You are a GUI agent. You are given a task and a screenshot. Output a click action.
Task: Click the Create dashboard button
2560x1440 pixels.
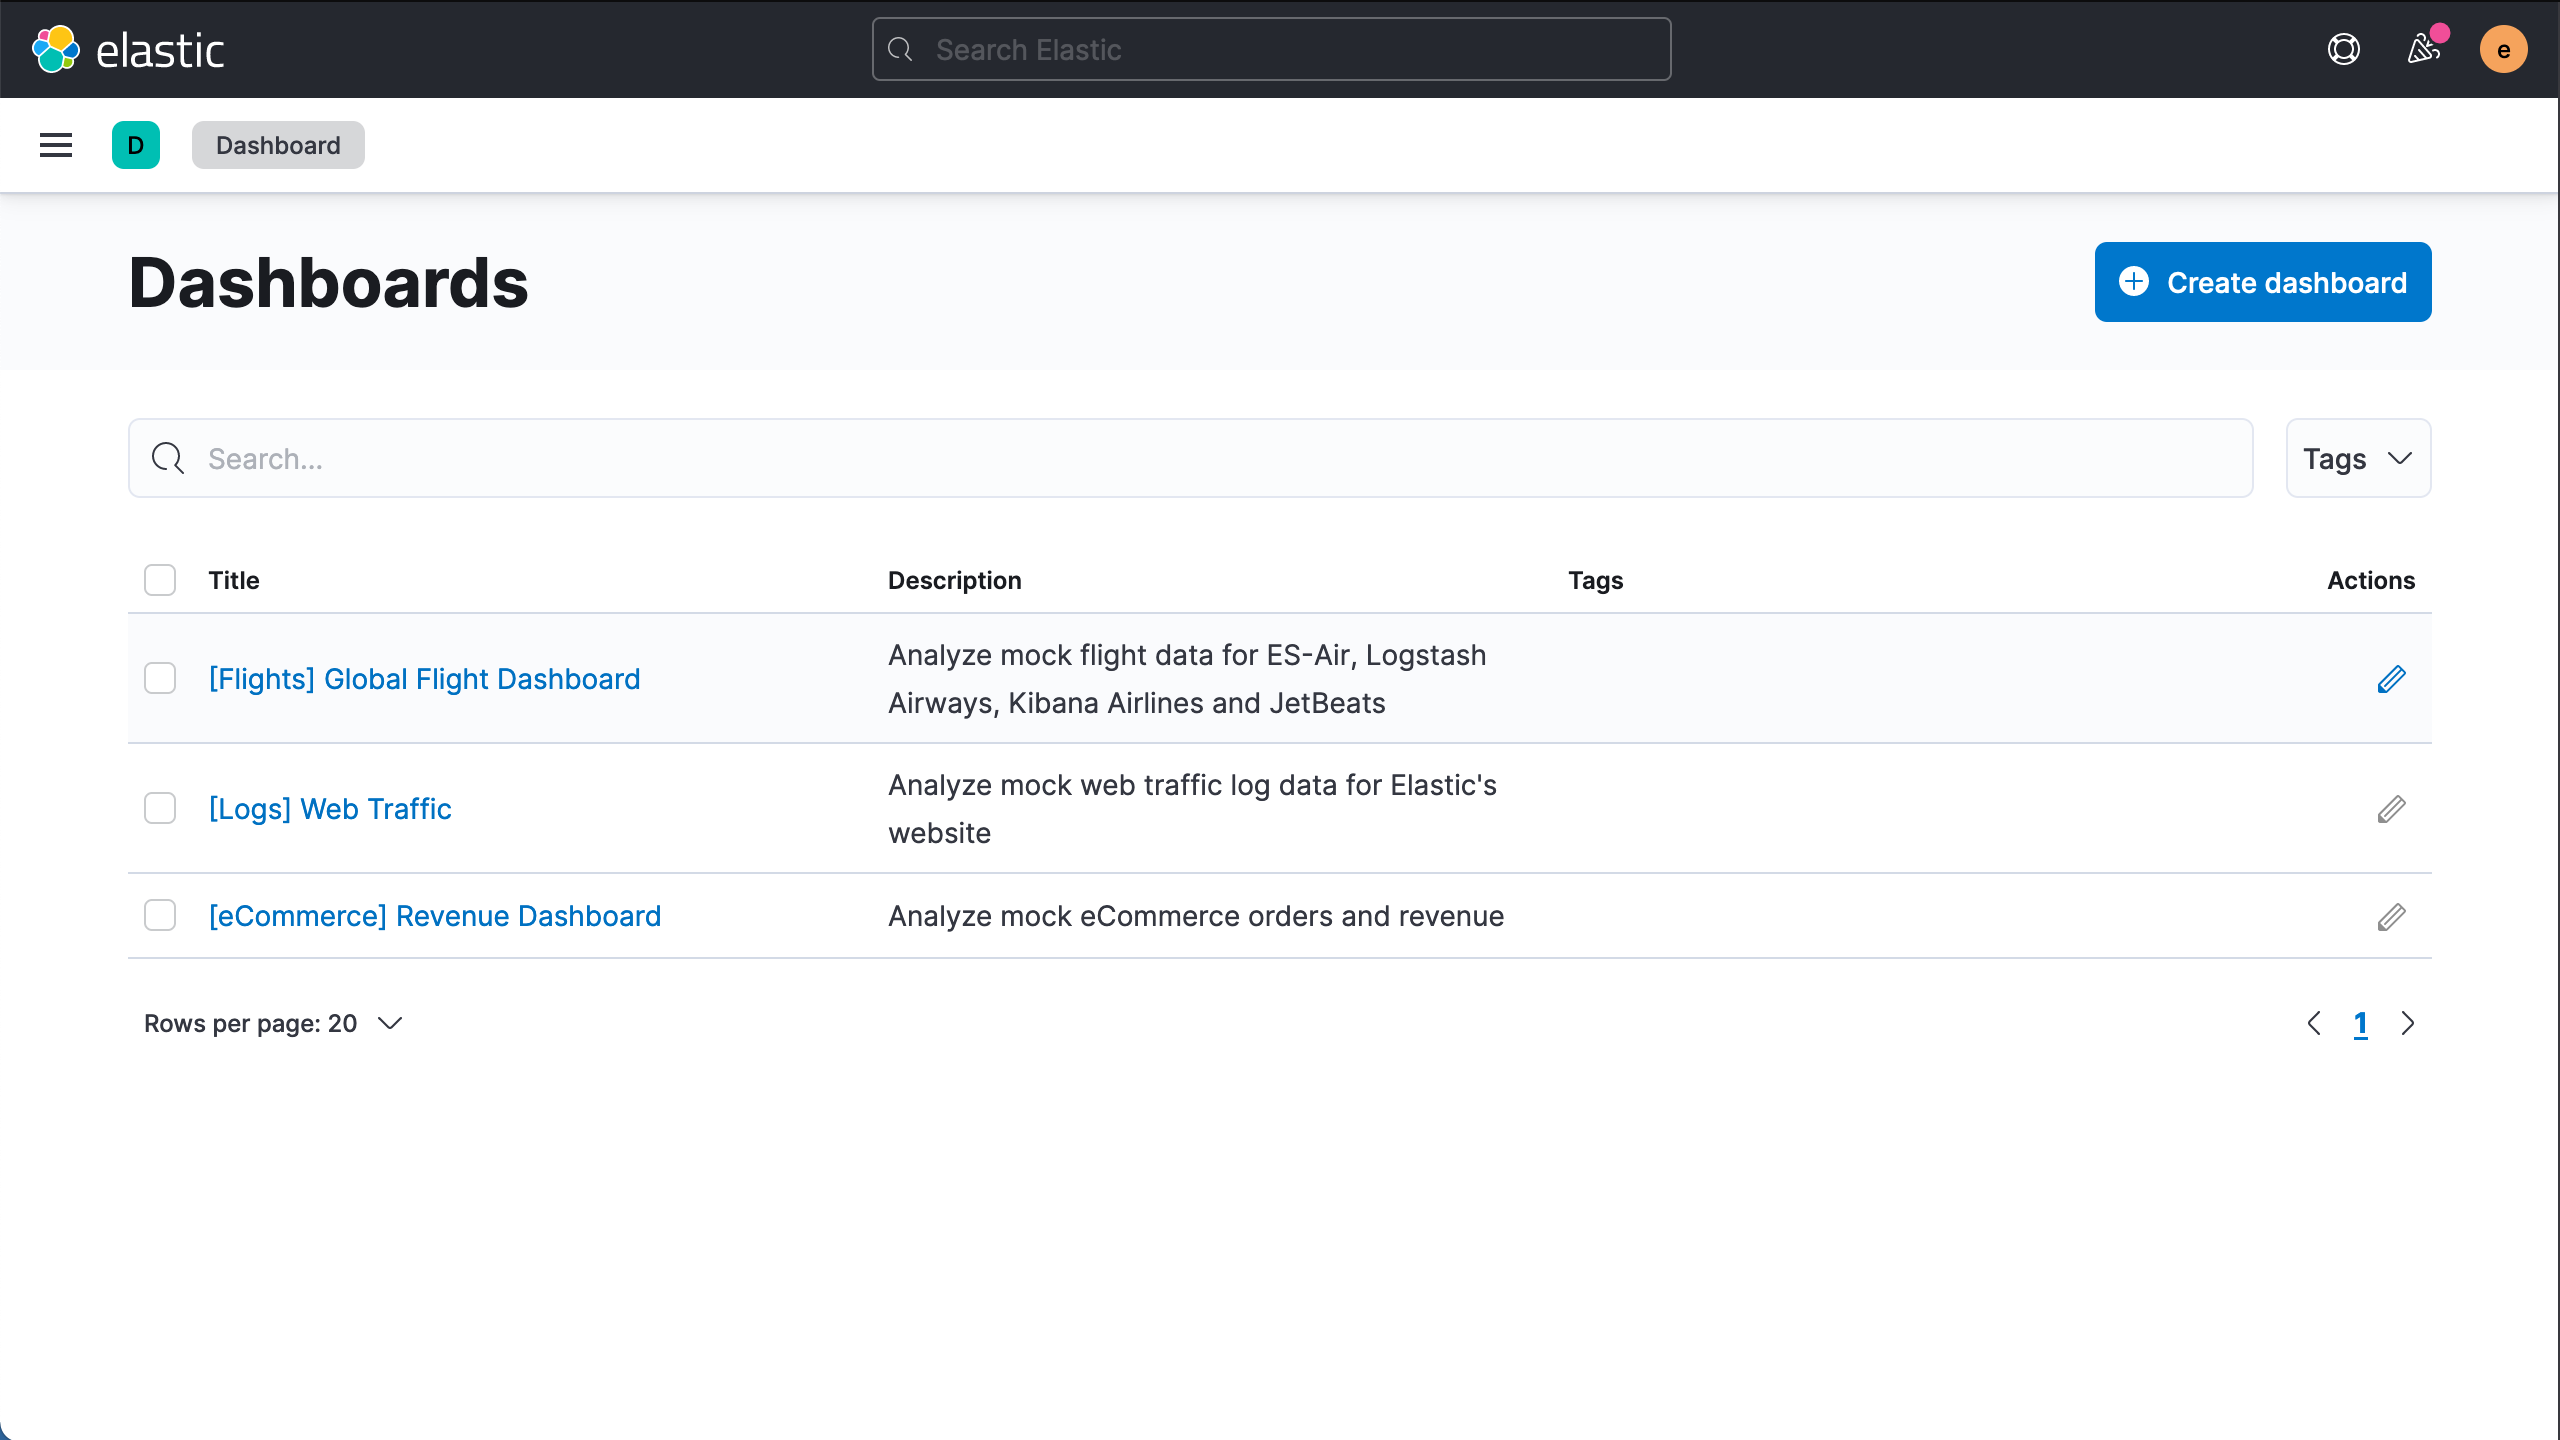pos(2262,282)
